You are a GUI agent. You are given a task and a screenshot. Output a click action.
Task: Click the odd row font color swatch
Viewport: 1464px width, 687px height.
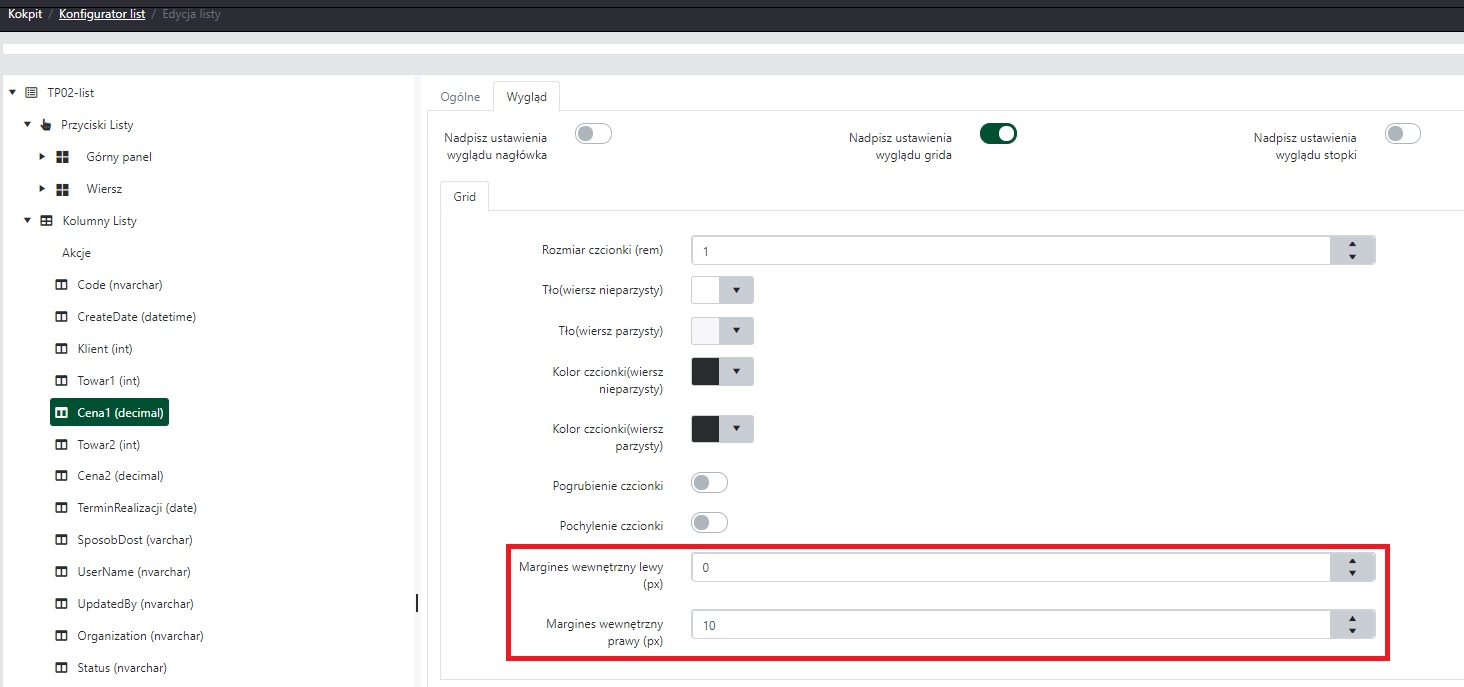click(x=706, y=372)
